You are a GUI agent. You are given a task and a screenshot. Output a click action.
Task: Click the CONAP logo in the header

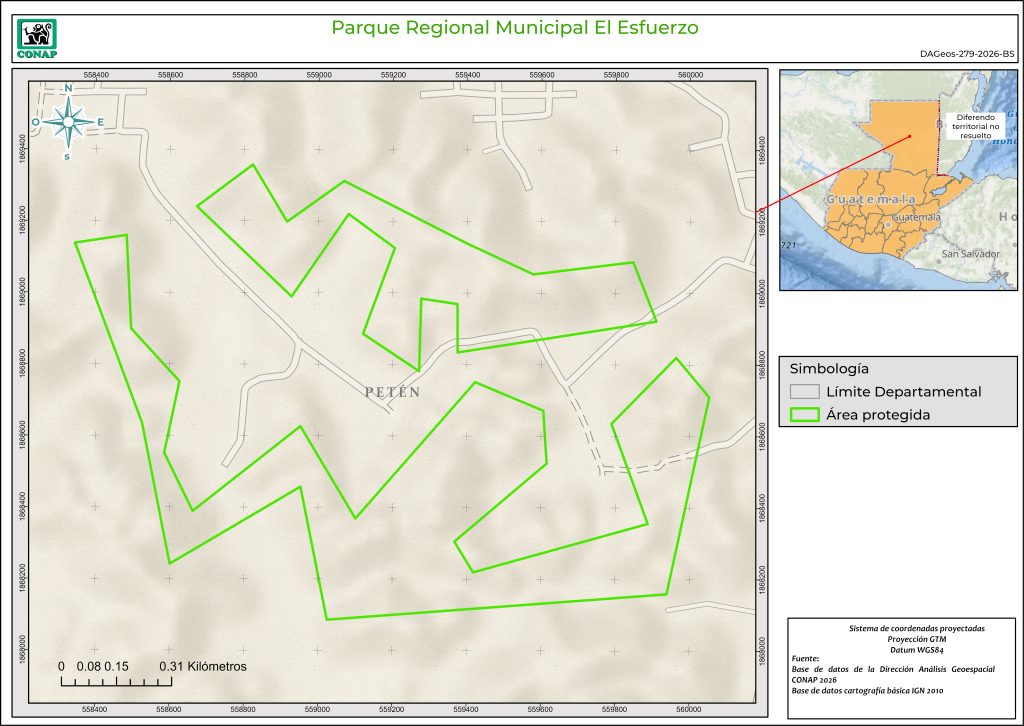pyautogui.click(x=37, y=38)
